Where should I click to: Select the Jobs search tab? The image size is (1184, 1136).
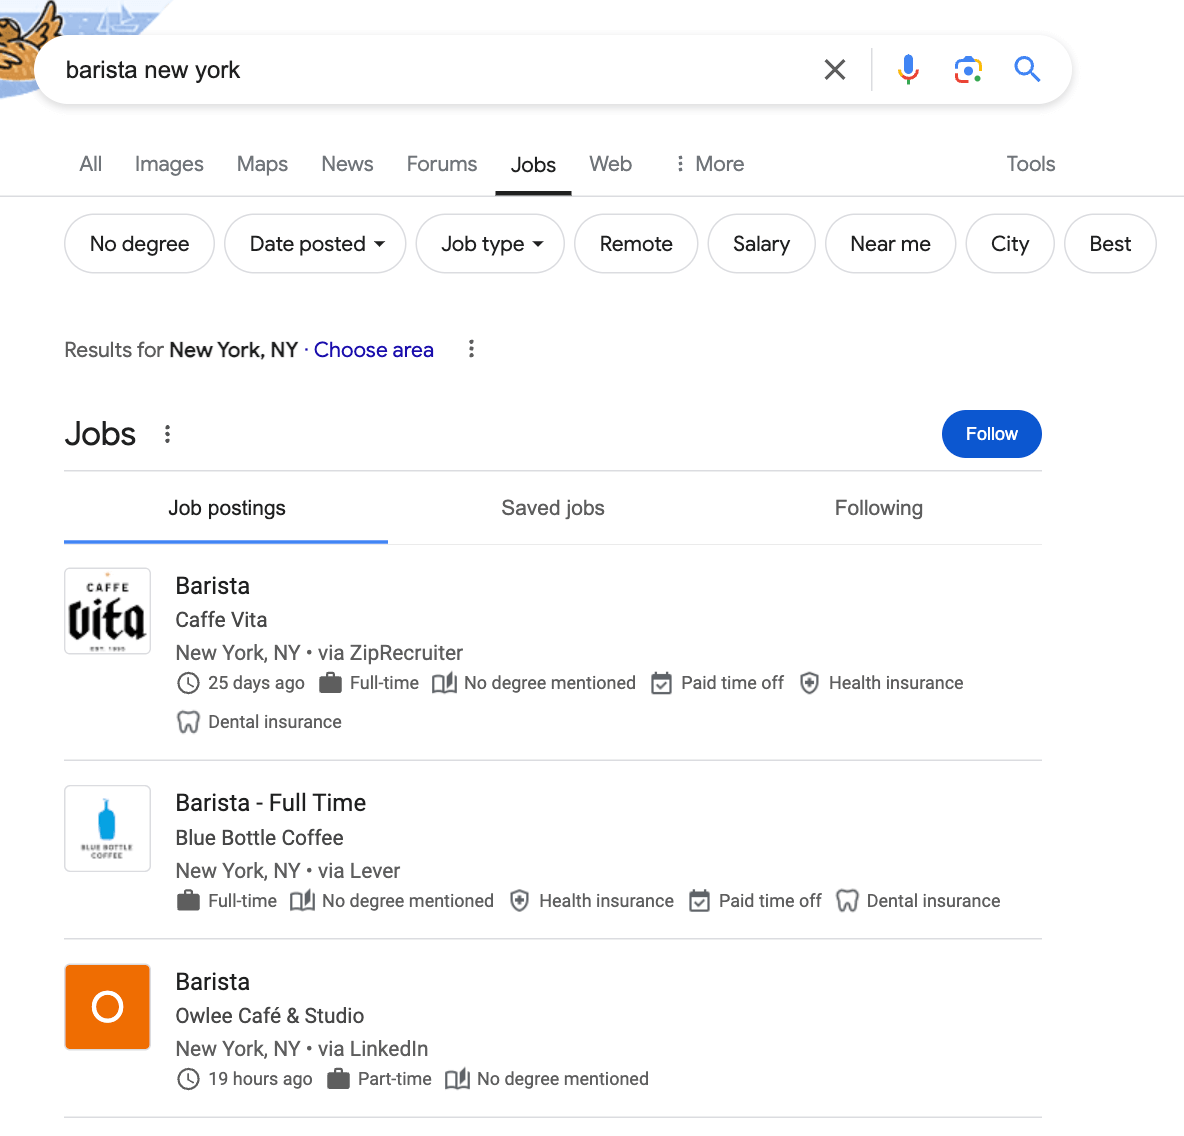click(533, 165)
